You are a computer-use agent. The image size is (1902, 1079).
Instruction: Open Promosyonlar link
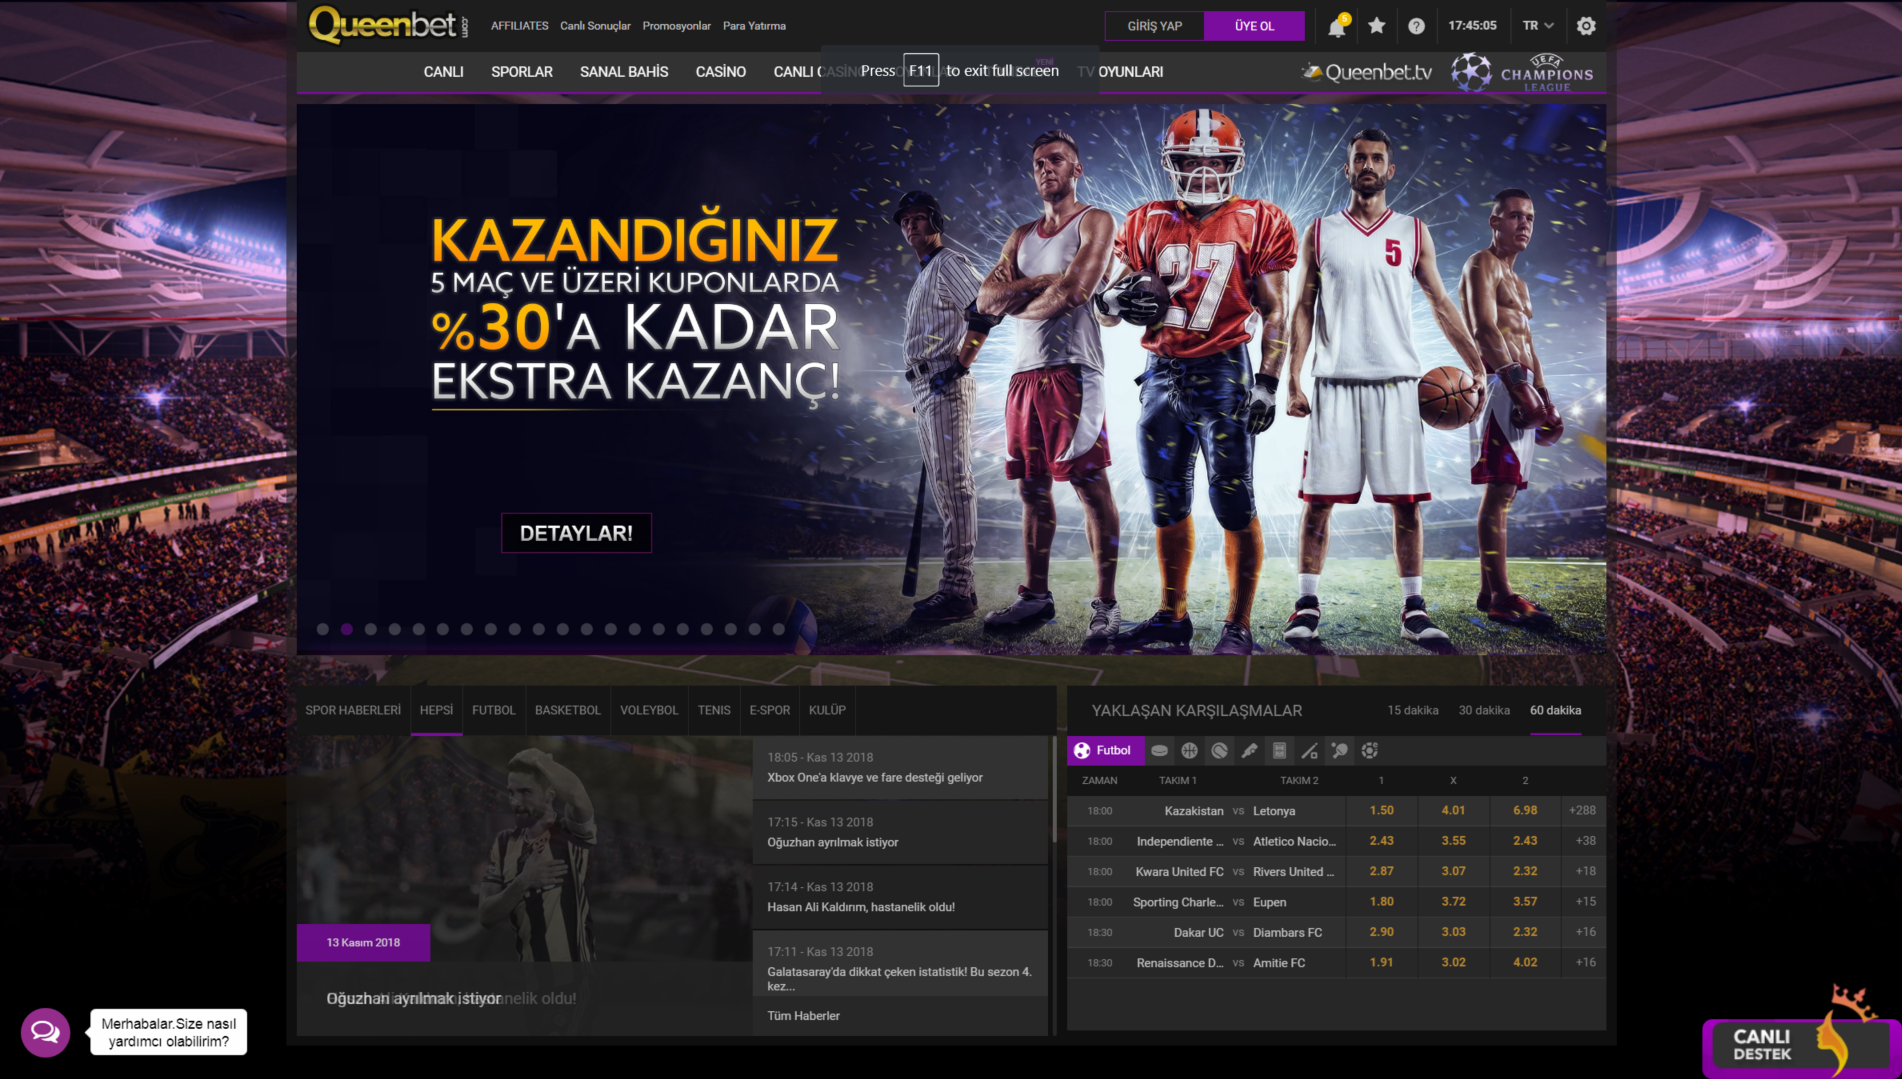(676, 26)
